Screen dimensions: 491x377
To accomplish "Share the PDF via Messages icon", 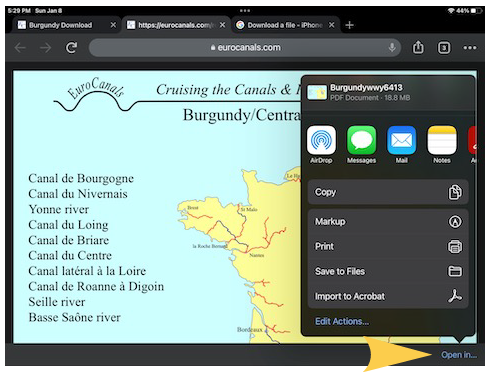I will [361, 140].
